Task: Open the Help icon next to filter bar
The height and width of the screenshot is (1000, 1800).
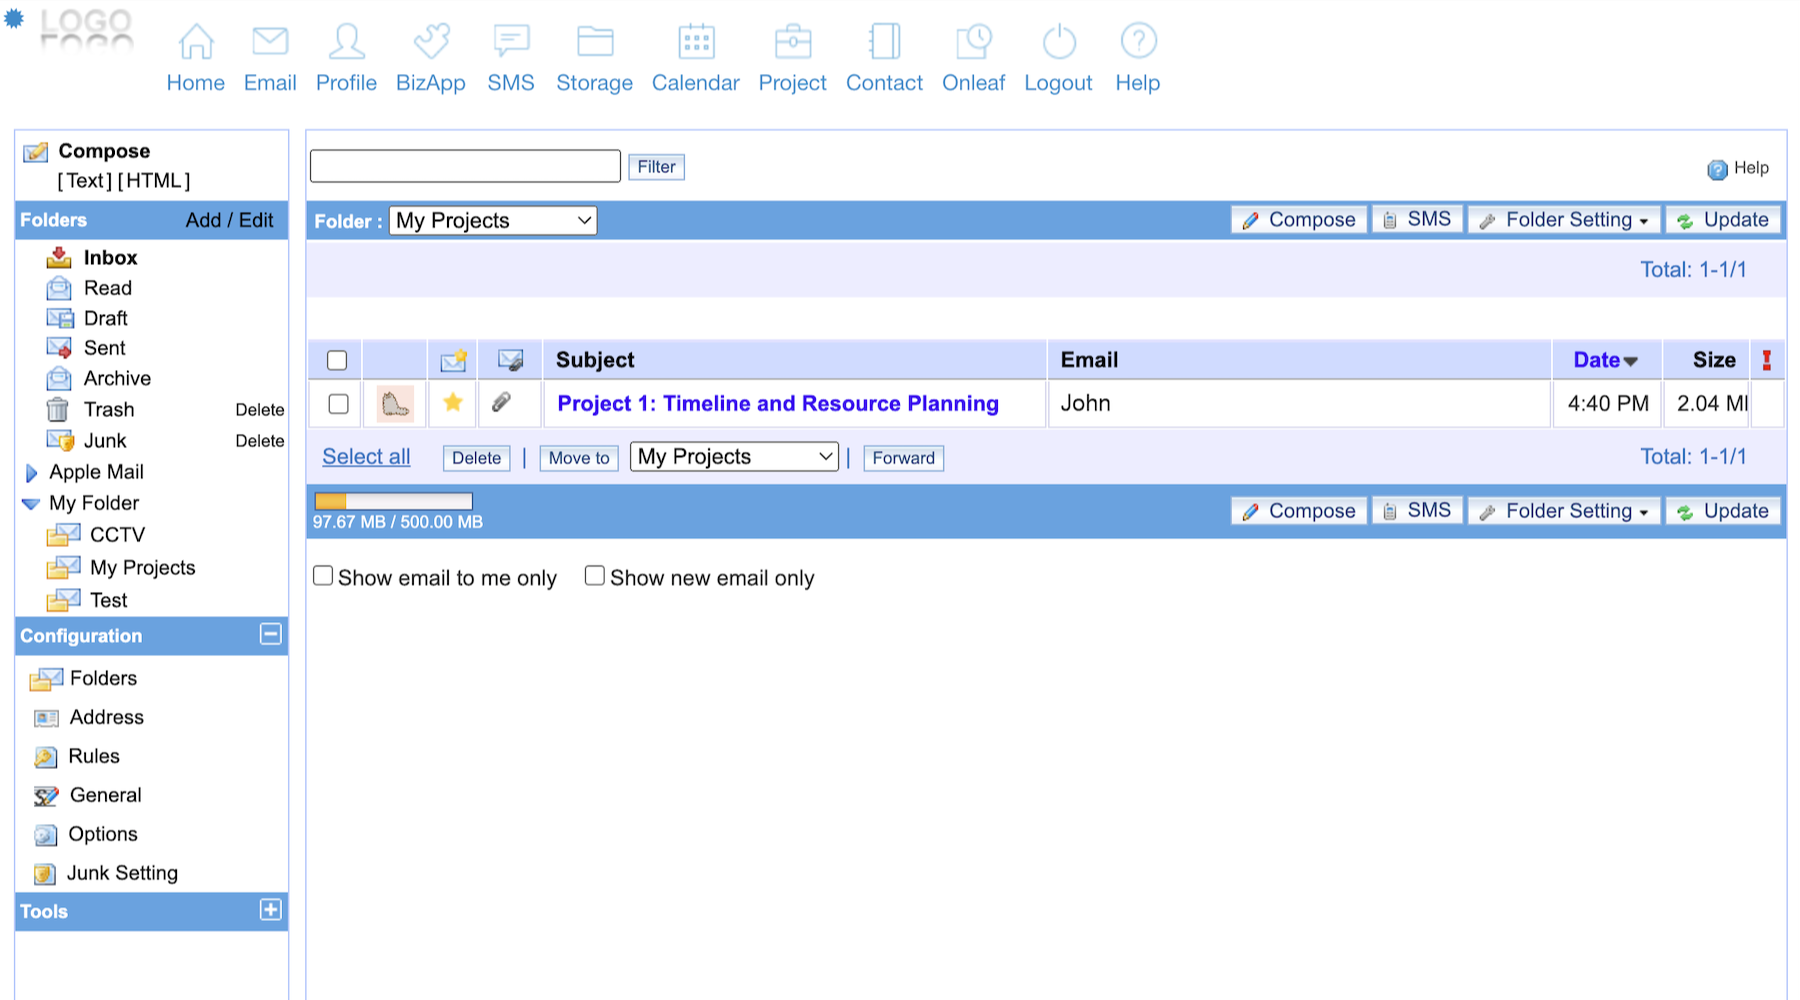Action: coord(1718,169)
